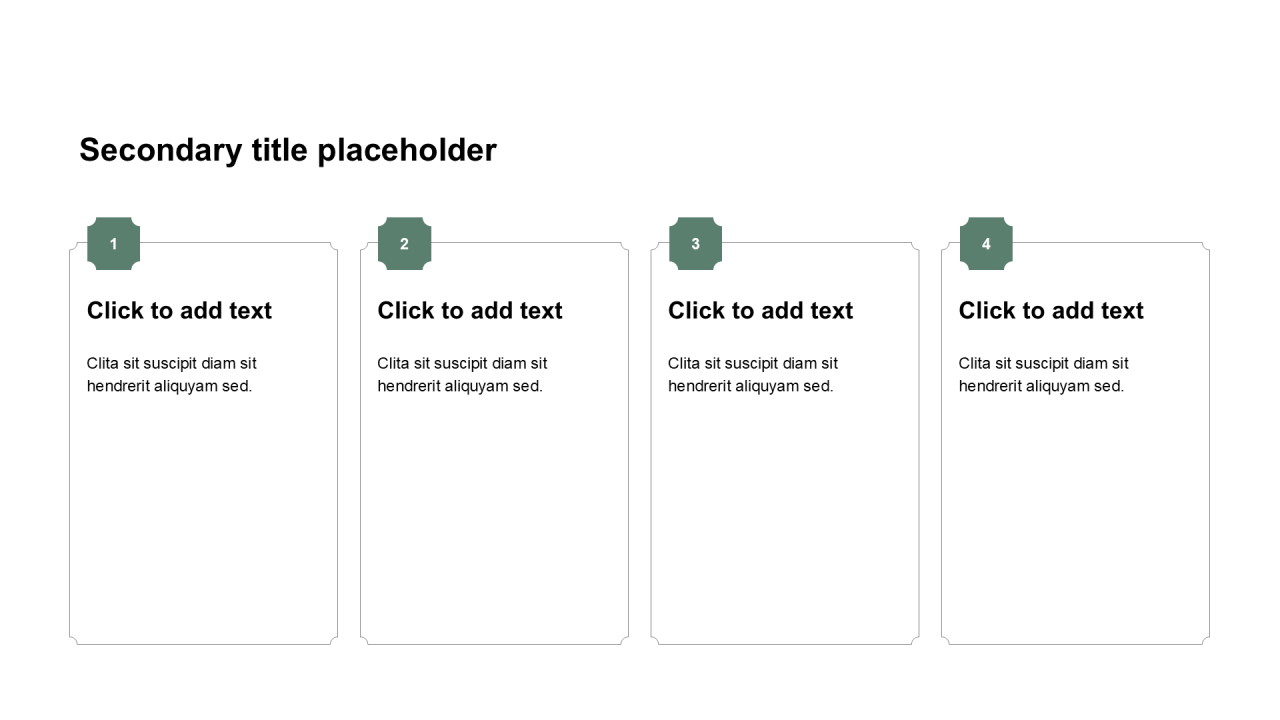
Task: Select the green badge numbered 3
Action: click(695, 244)
